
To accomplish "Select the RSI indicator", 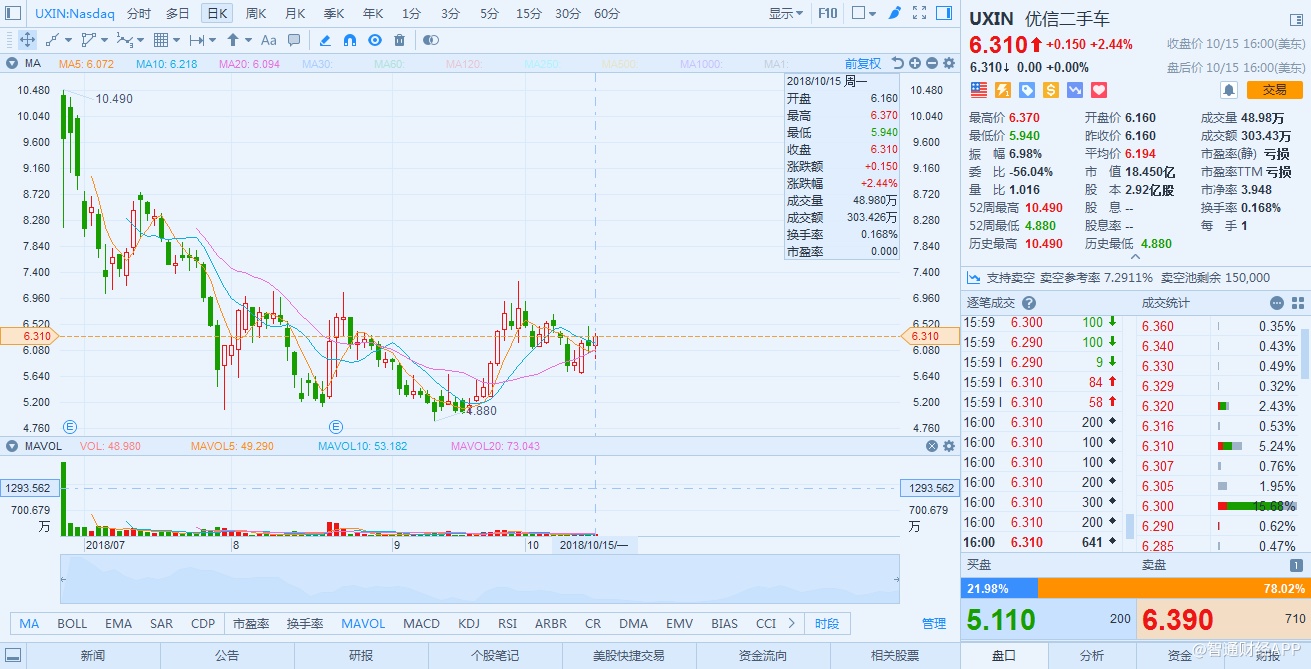I will (x=507, y=623).
